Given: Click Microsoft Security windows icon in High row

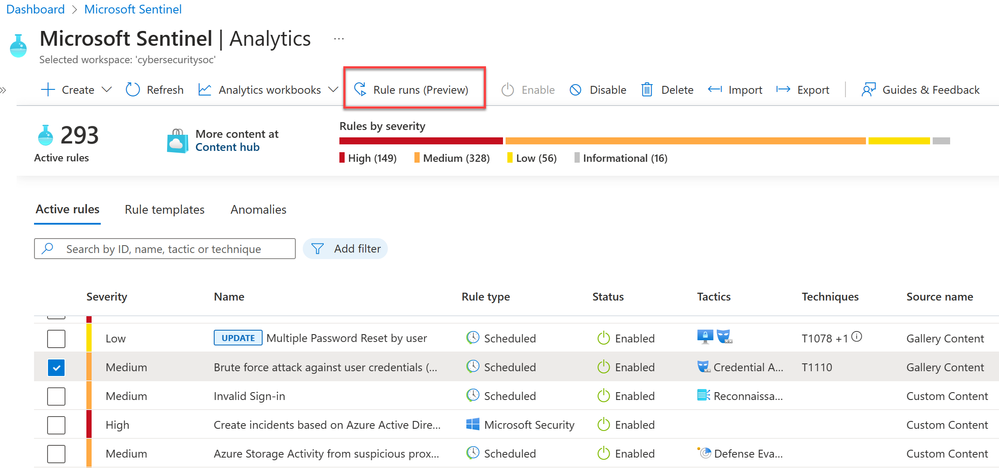Looking at the screenshot, I should click(x=472, y=425).
